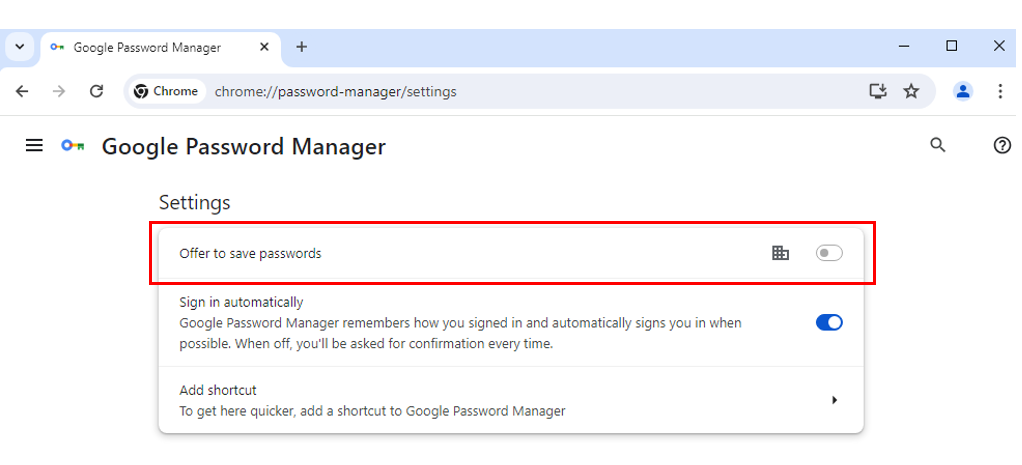This screenshot has width=1022, height=465.
Task: Search passwords with the magnifier icon
Action: (937, 145)
